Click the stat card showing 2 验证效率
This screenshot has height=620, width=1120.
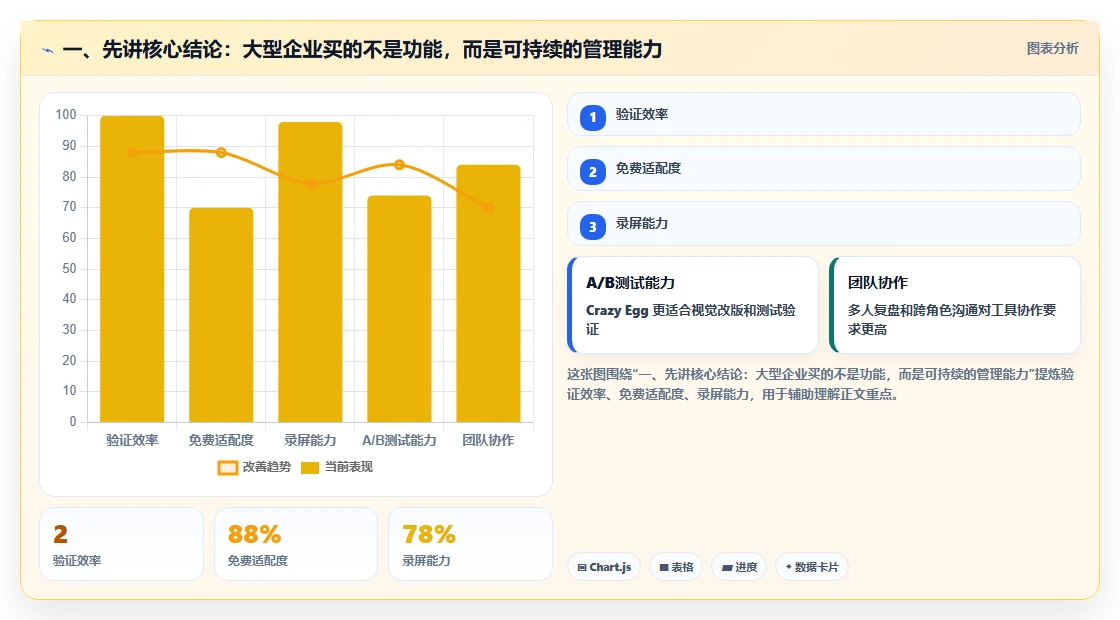tap(121, 544)
